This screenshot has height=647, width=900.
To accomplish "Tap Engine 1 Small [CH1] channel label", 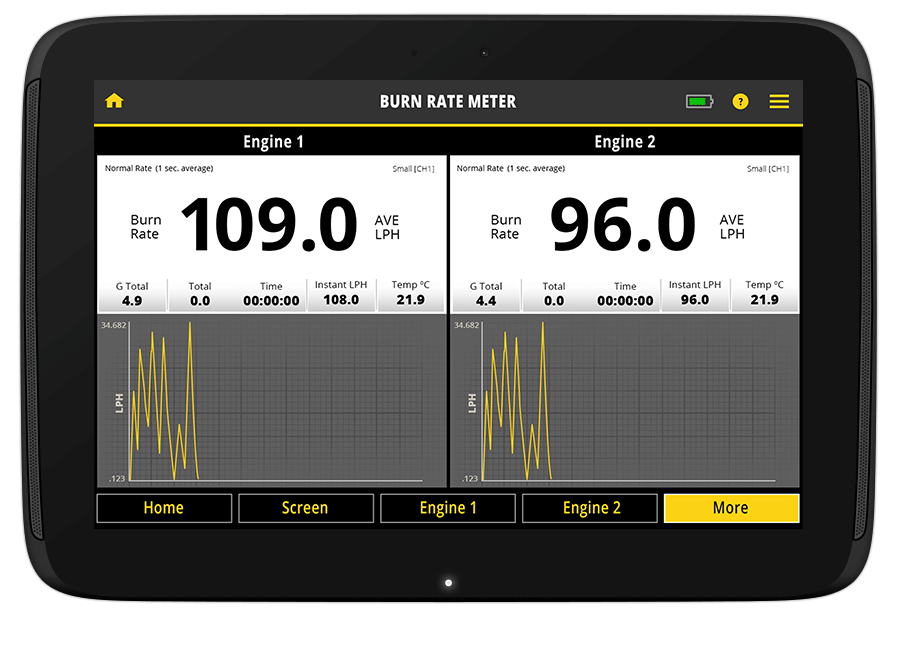I will click(x=413, y=169).
